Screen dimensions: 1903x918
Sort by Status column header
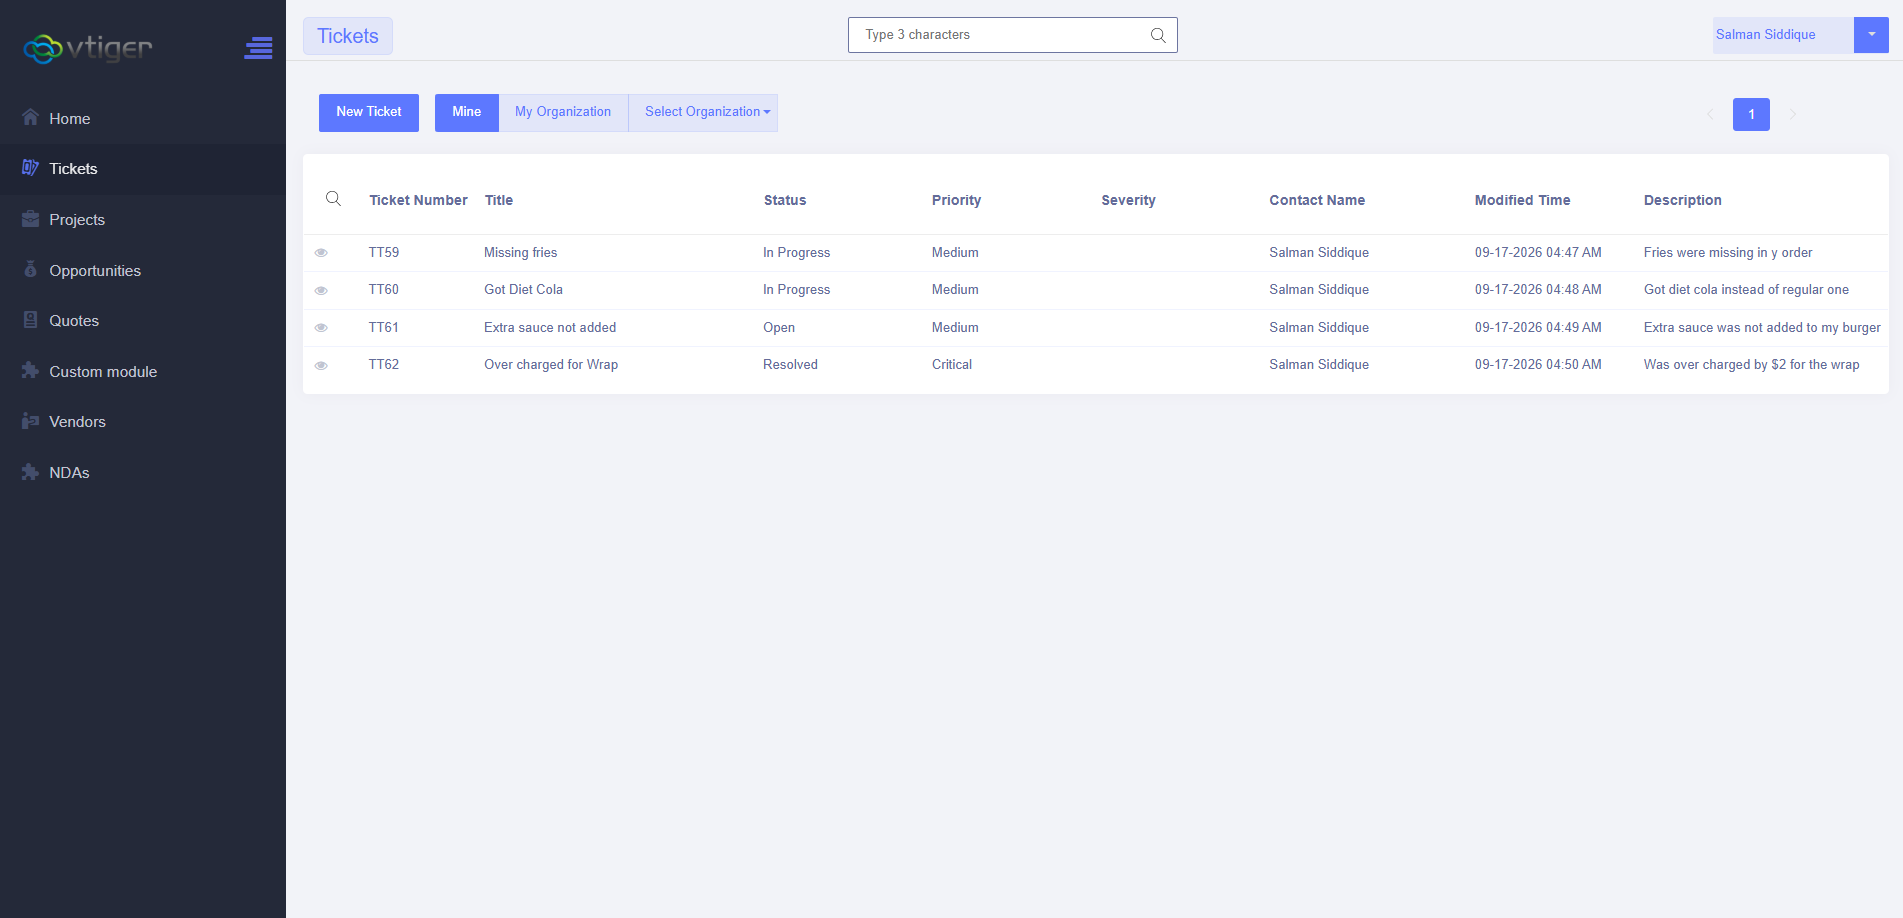click(785, 200)
